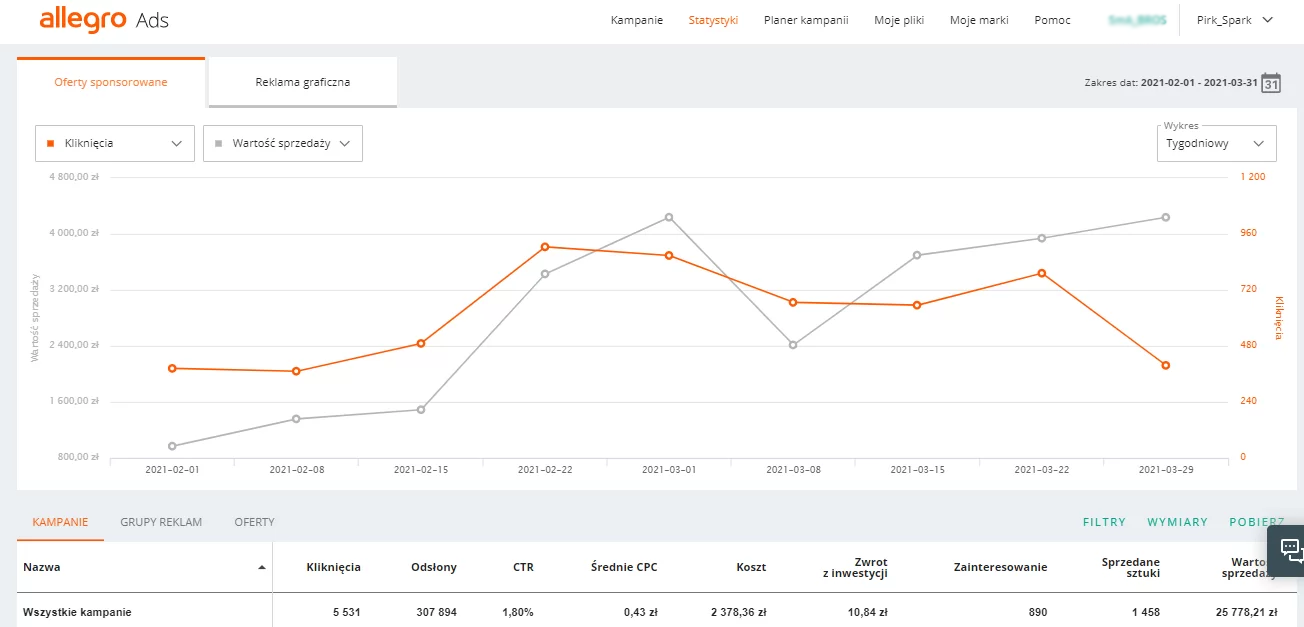
Task: Click the FILTRY button
Action: 1104,522
